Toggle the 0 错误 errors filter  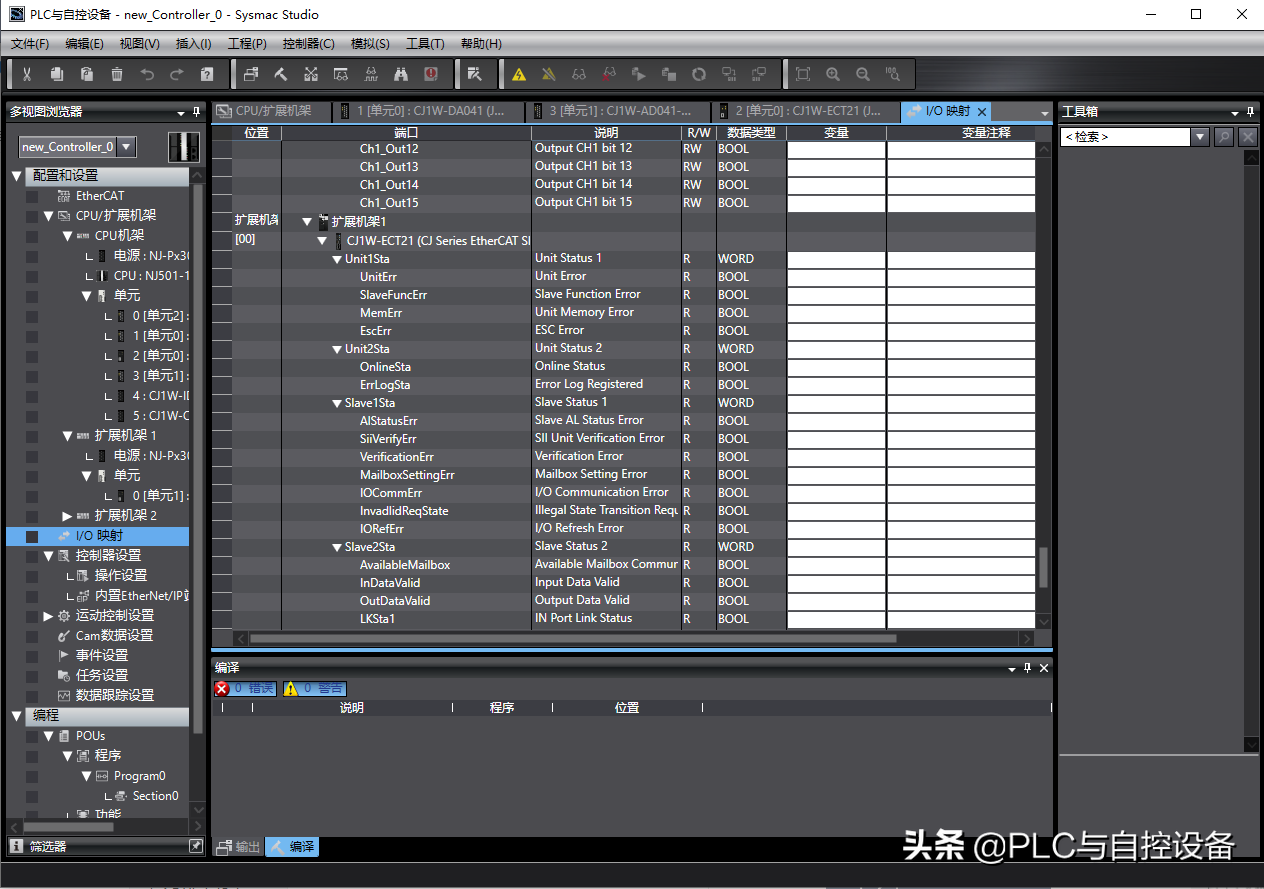(x=247, y=688)
